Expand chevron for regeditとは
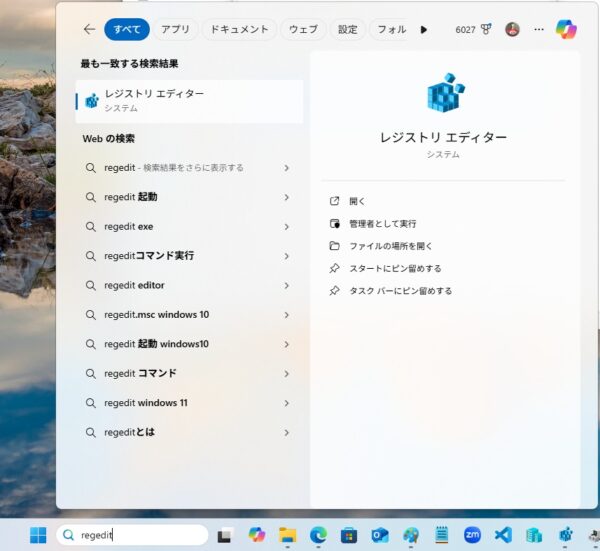The height and width of the screenshot is (551, 600). pyautogui.click(x=287, y=432)
